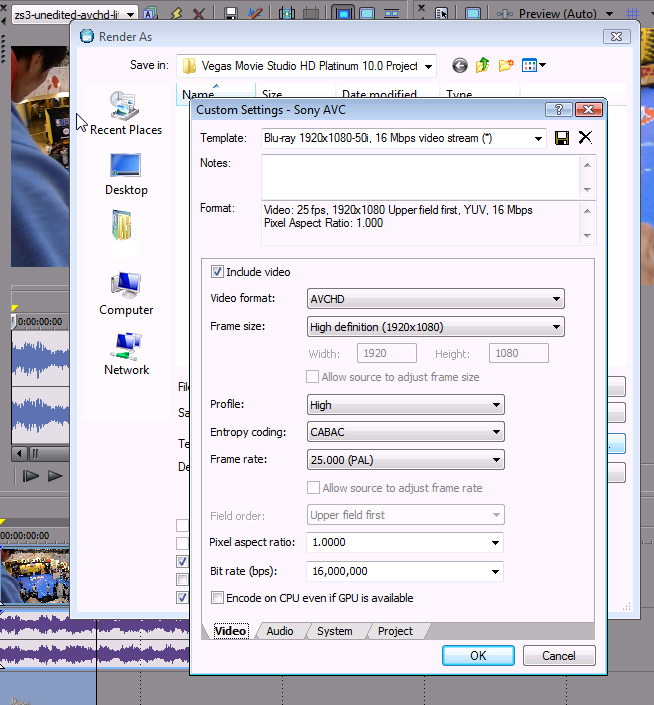Click the lightning bolt icon in Vegas toolbar

176,13
